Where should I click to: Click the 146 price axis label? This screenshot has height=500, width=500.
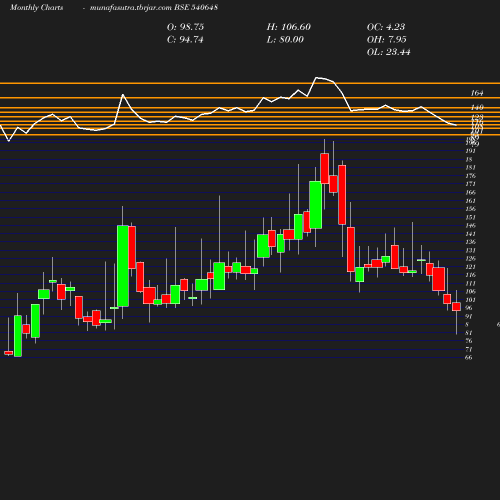click(471, 225)
